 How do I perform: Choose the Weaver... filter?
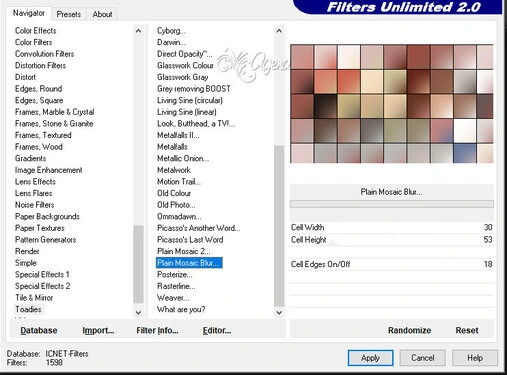pos(173,298)
